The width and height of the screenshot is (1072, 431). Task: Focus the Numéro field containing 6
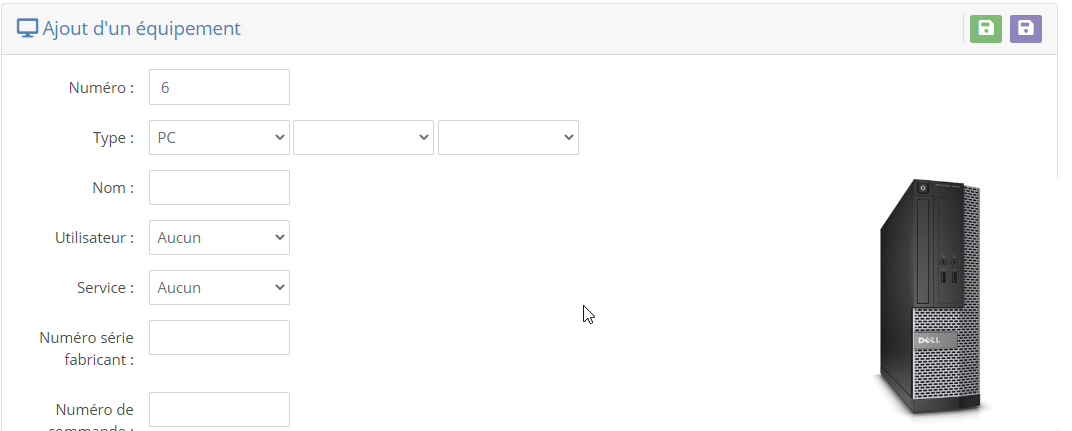click(219, 87)
